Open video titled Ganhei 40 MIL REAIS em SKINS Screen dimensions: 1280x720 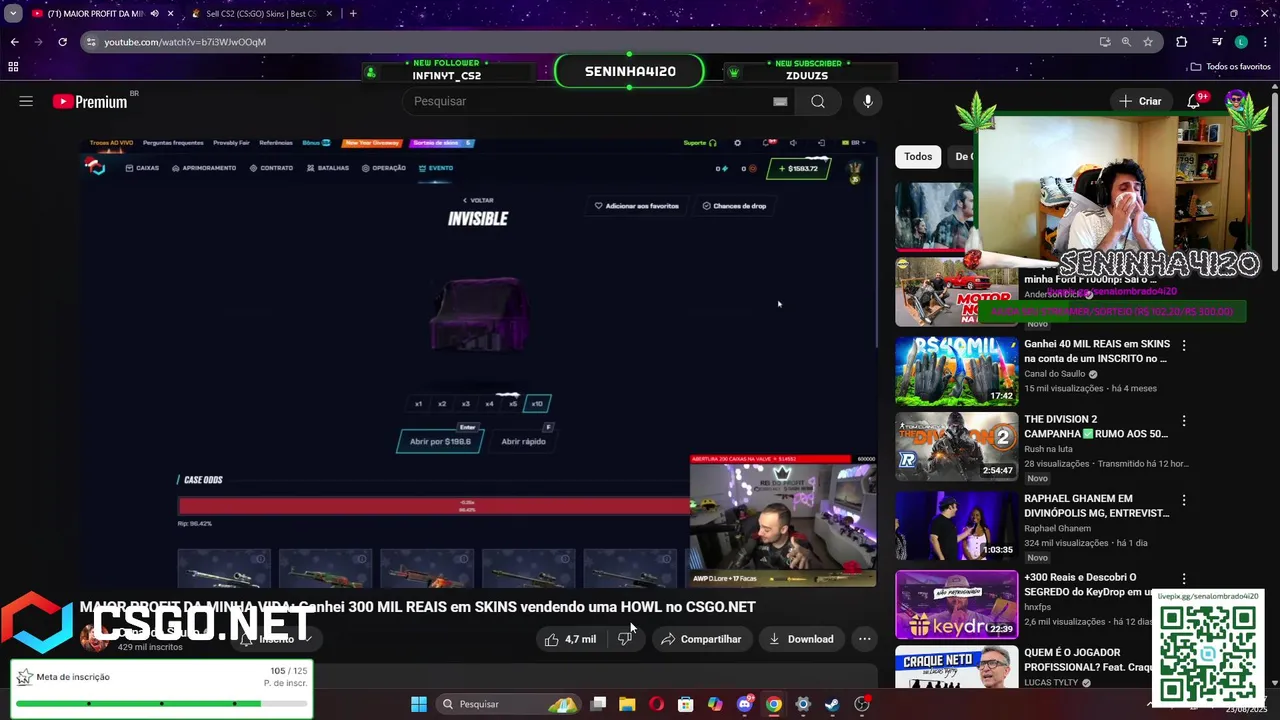1097,351
